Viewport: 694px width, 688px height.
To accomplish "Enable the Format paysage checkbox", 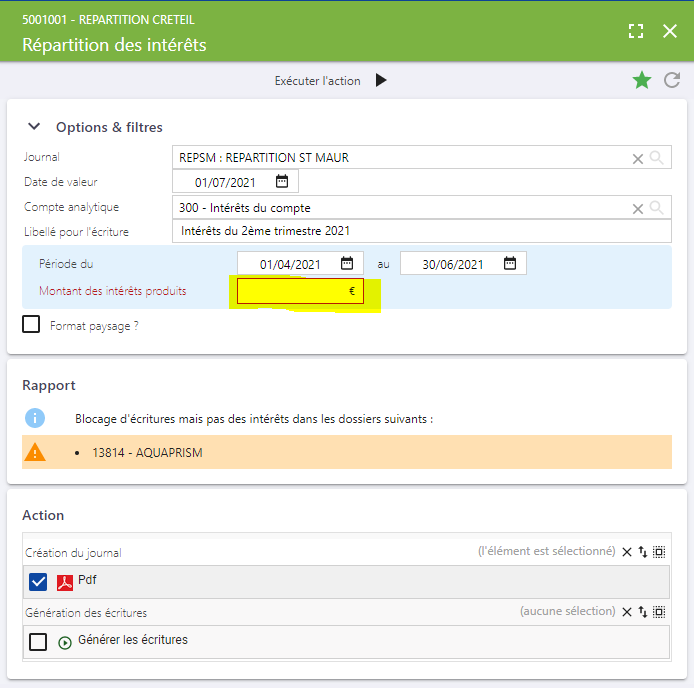I will point(31,324).
